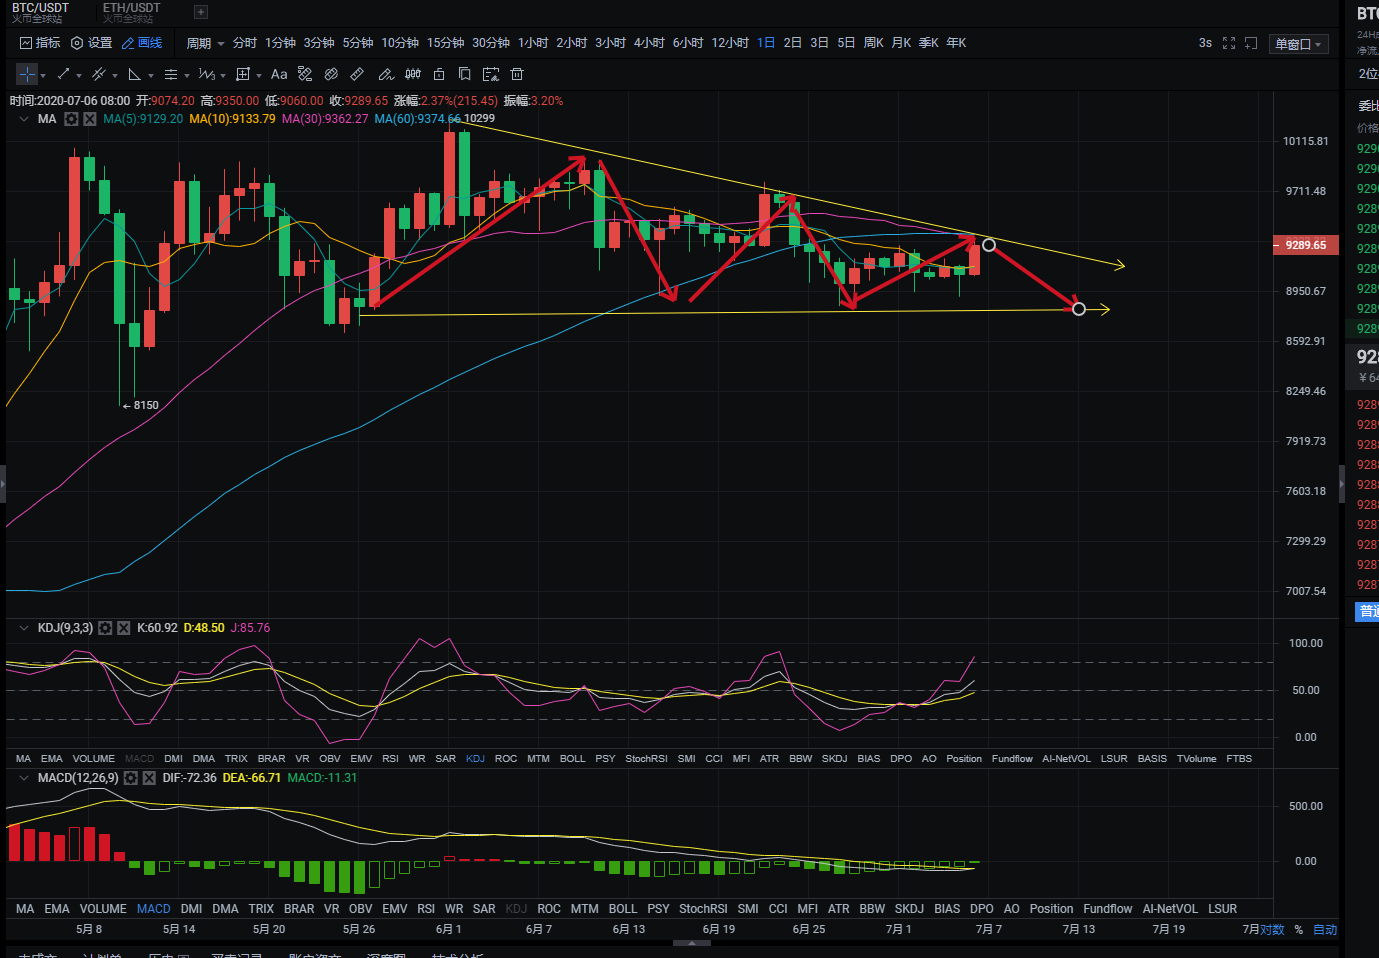Remove the KDJ indicator with its X button

[x=123, y=627]
